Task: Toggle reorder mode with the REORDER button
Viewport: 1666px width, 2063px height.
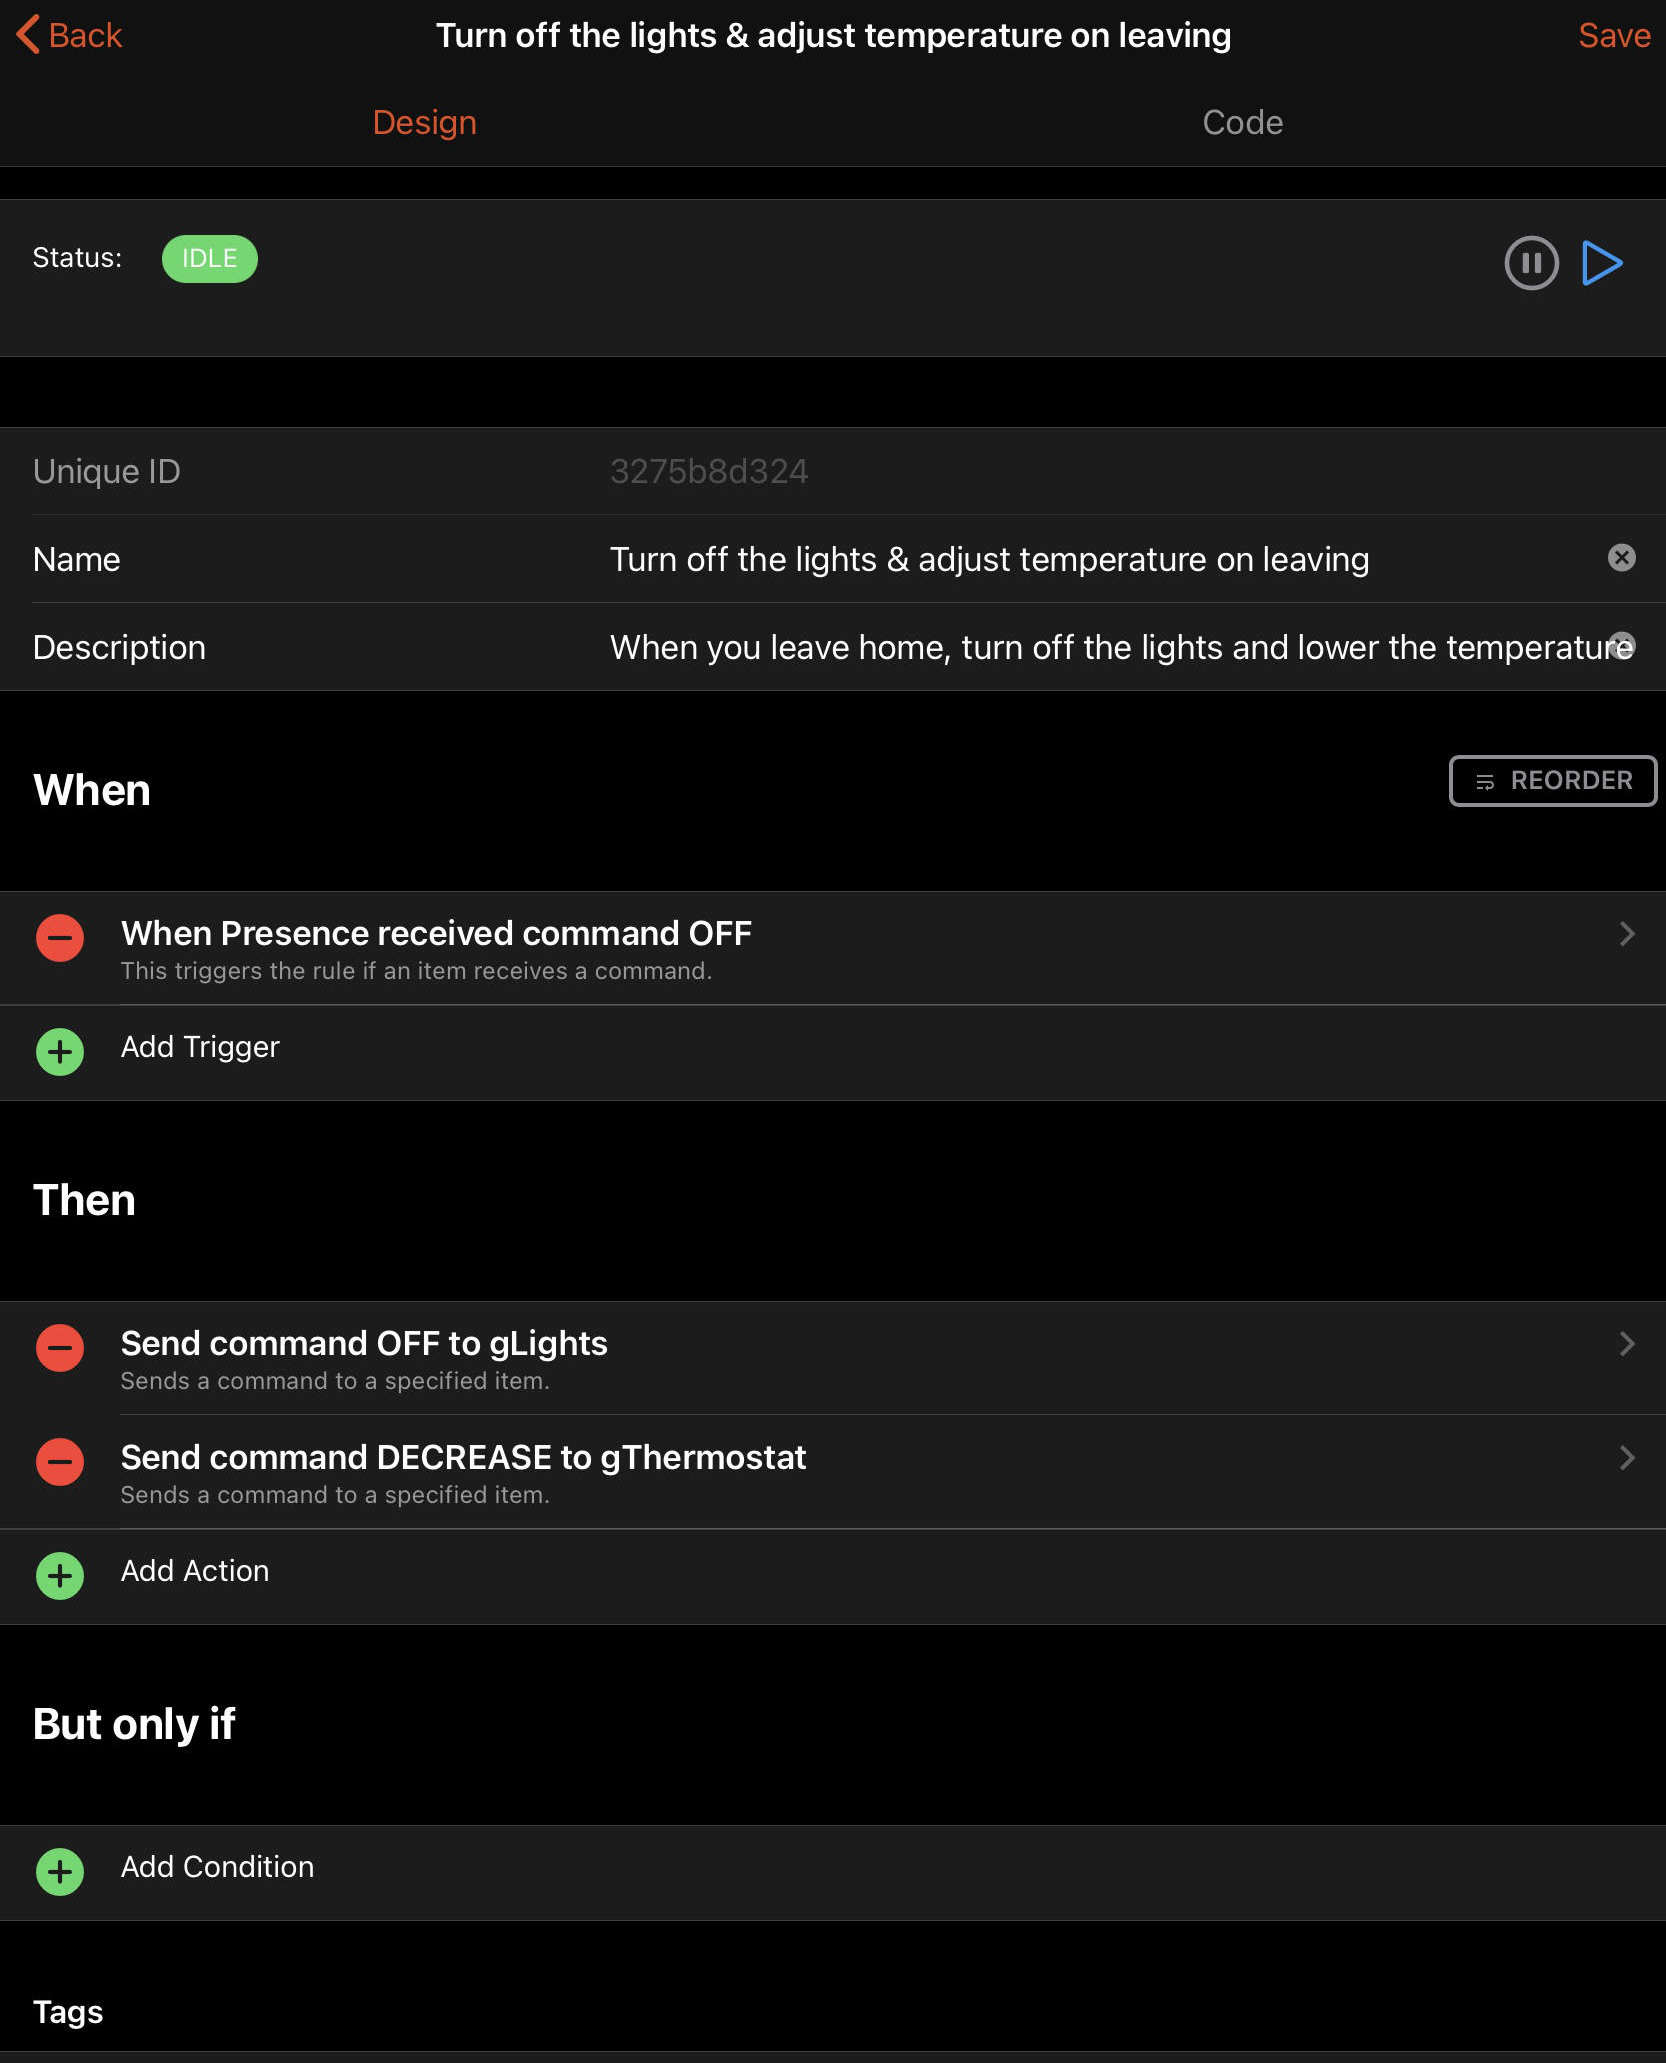Action: pos(1551,781)
